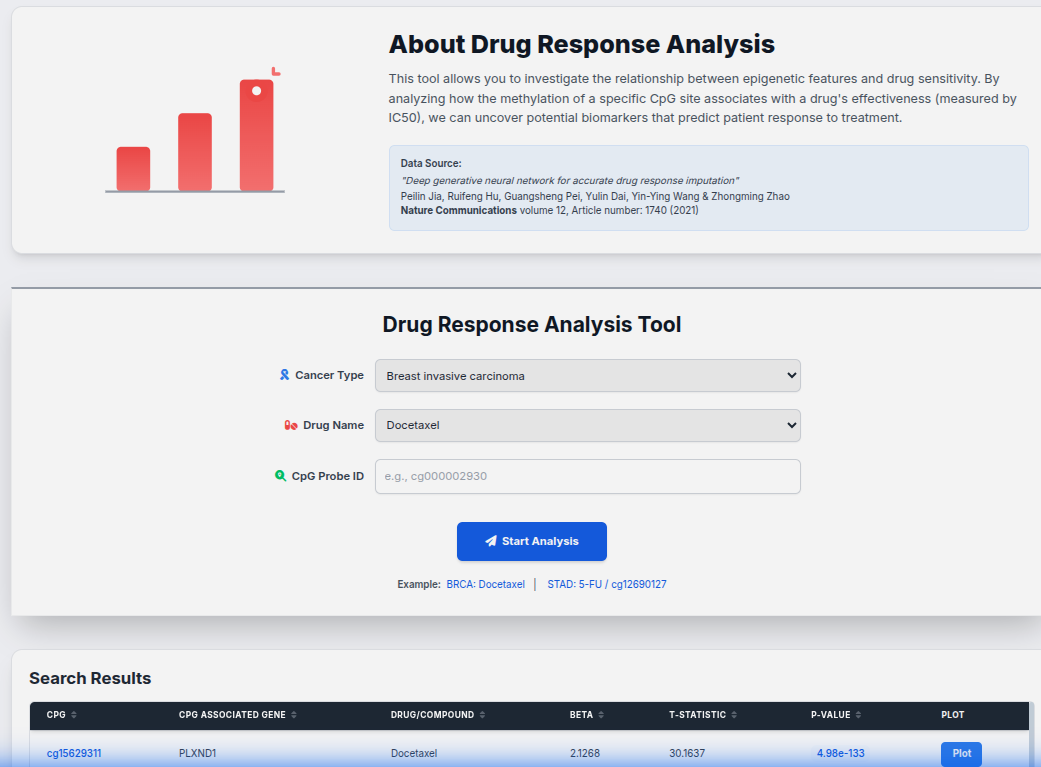This screenshot has height=767, width=1041.
Task: Sort by Drug/Compound column sort icon
Action: (483, 715)
